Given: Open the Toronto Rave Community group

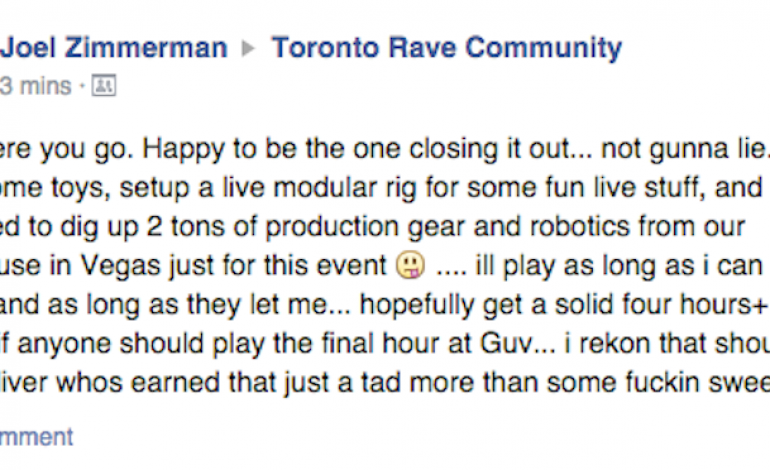Looking at the screenshot, I should 446,47.
